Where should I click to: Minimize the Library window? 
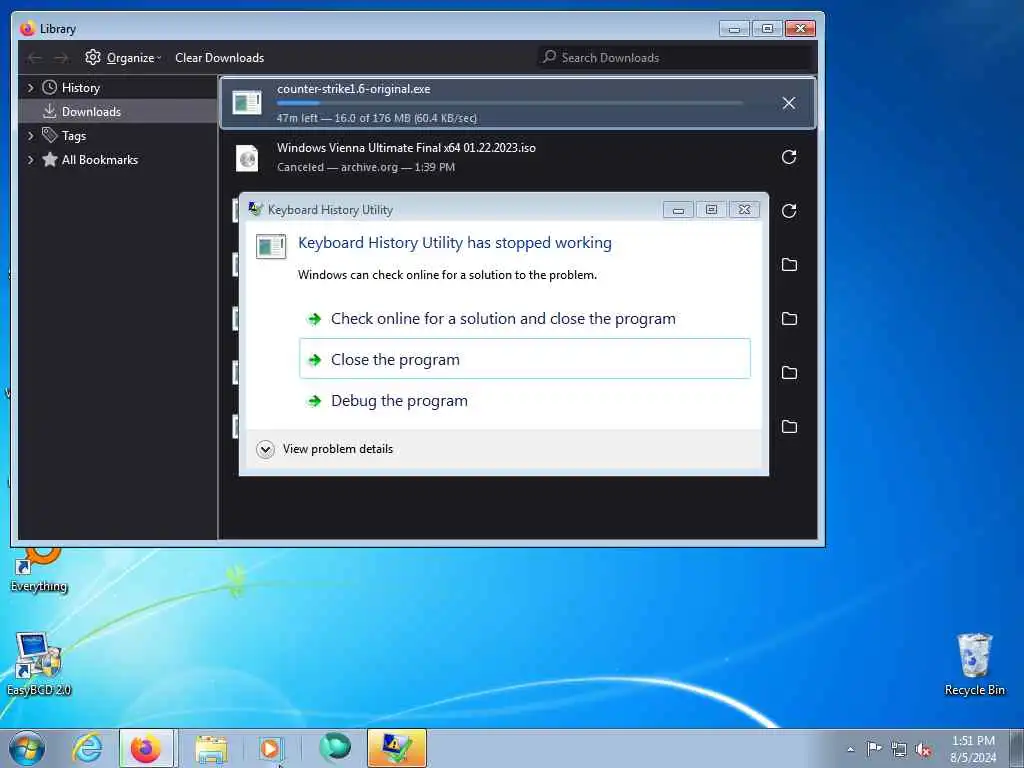[734, 29]
